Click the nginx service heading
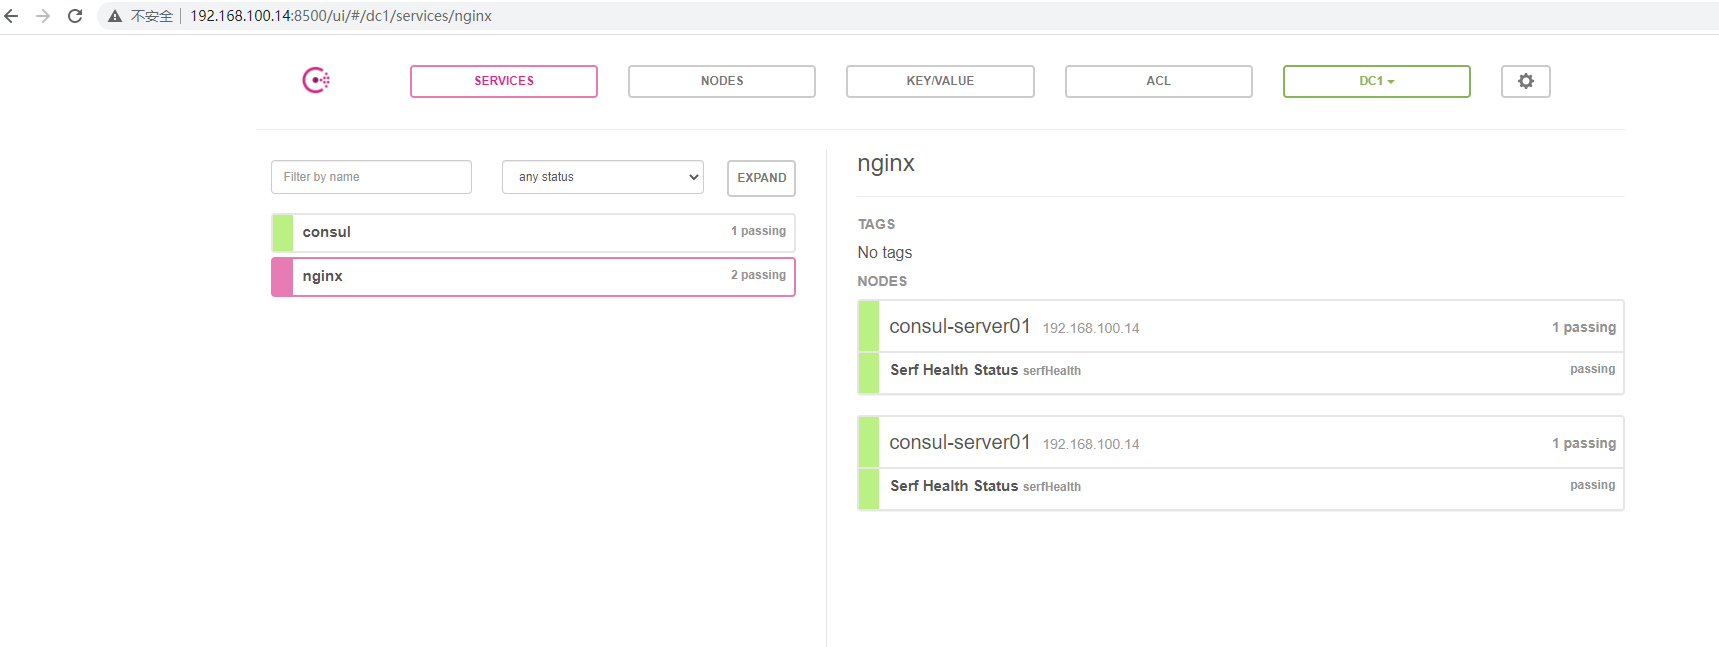Screen dimensions: 1719x647 click(886, 163)
